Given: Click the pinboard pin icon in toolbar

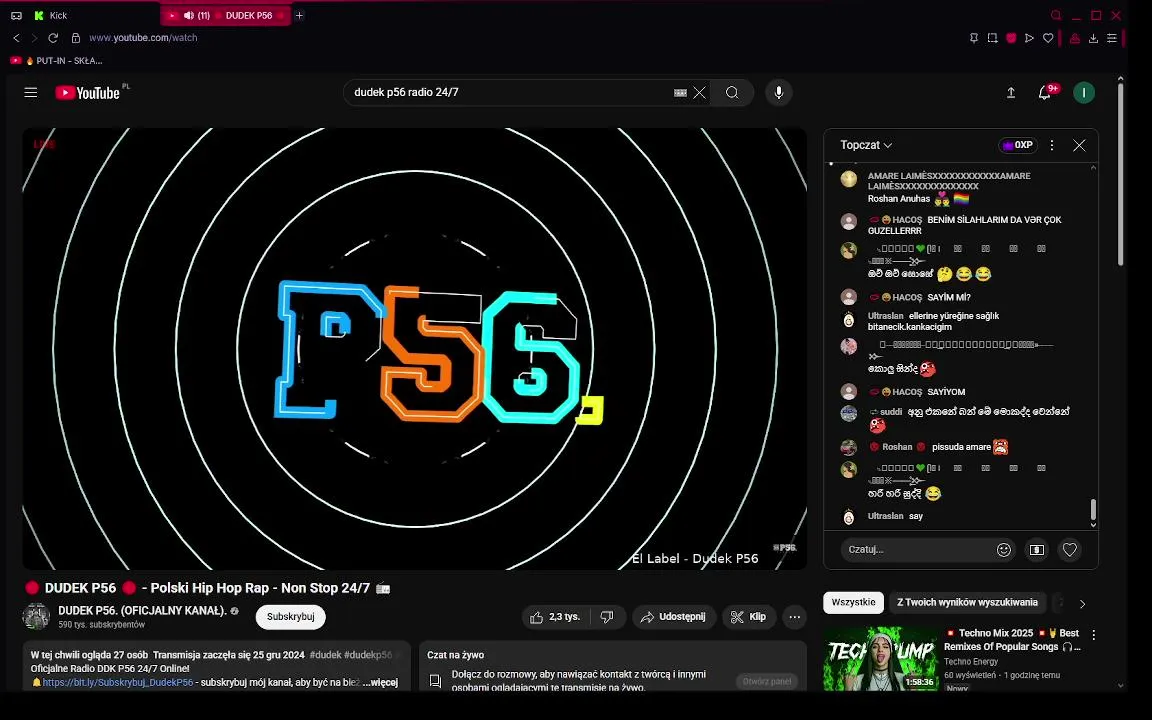Looking at the screenshot, I should pos(973,38).
